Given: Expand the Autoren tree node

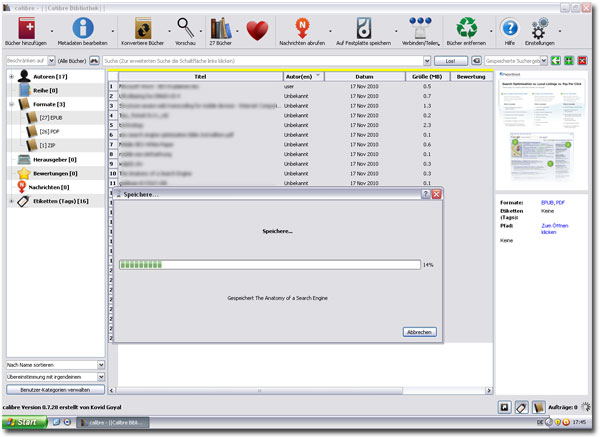Looking at the screenshot, I should [11, 77].
